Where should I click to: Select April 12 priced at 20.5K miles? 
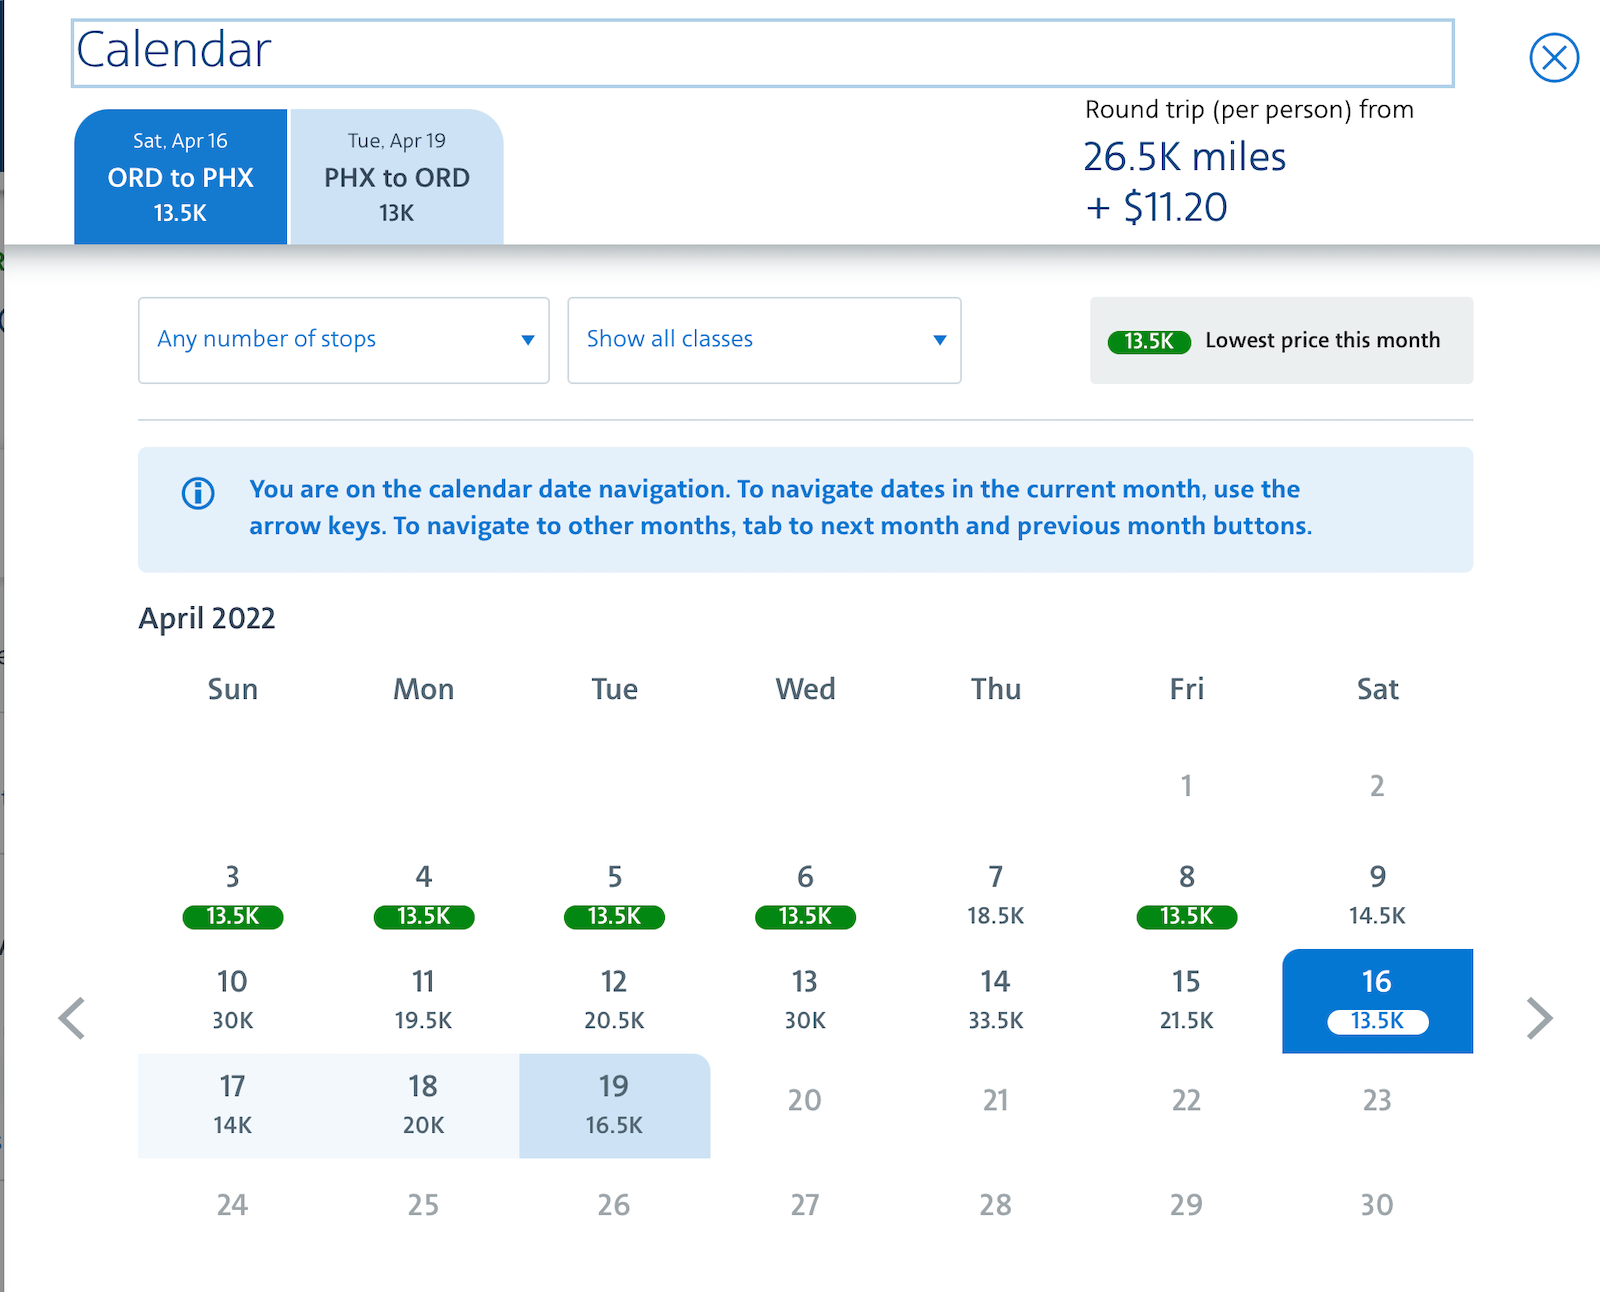click(x=613, y=1000)
